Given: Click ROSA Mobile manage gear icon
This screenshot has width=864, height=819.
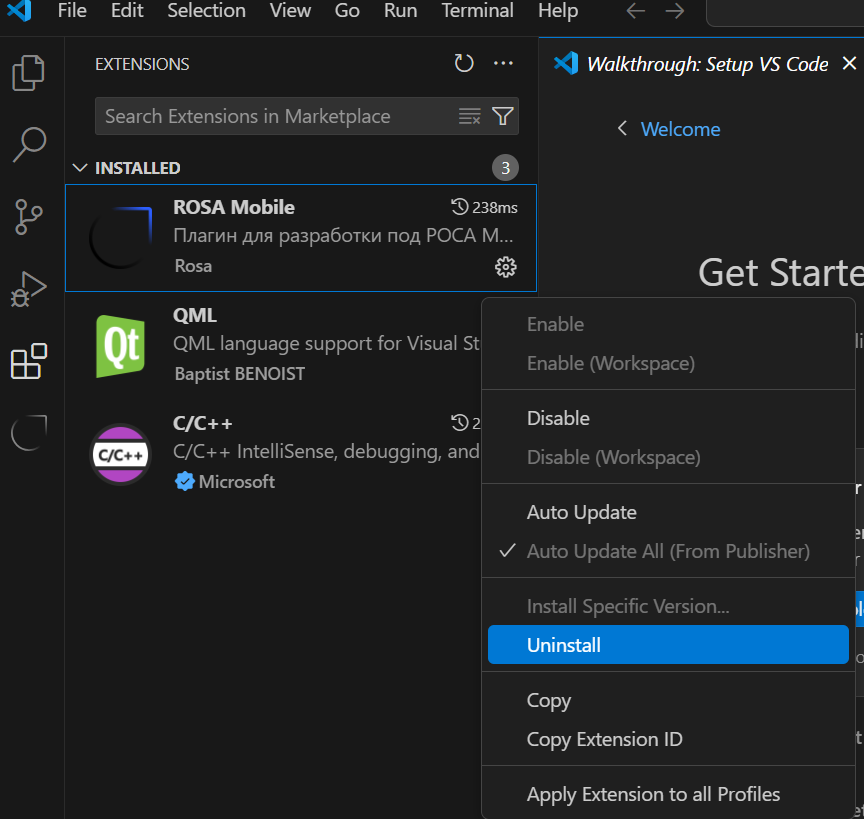Looking at the screenshot, I should (x=506, y=267).
